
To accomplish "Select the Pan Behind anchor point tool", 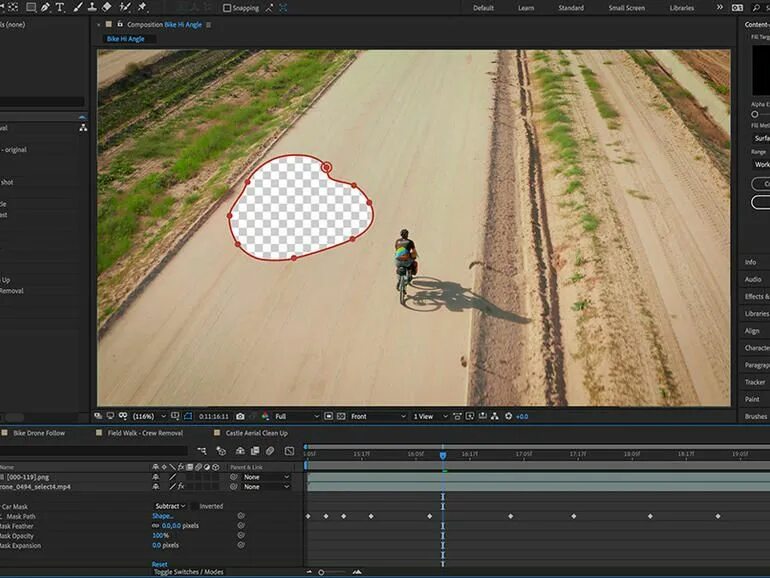I will (13, 7).
